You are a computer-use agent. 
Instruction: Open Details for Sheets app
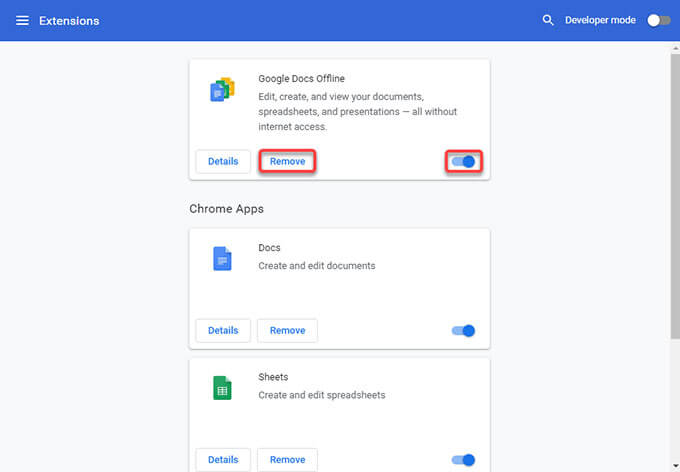coord(223,460)
